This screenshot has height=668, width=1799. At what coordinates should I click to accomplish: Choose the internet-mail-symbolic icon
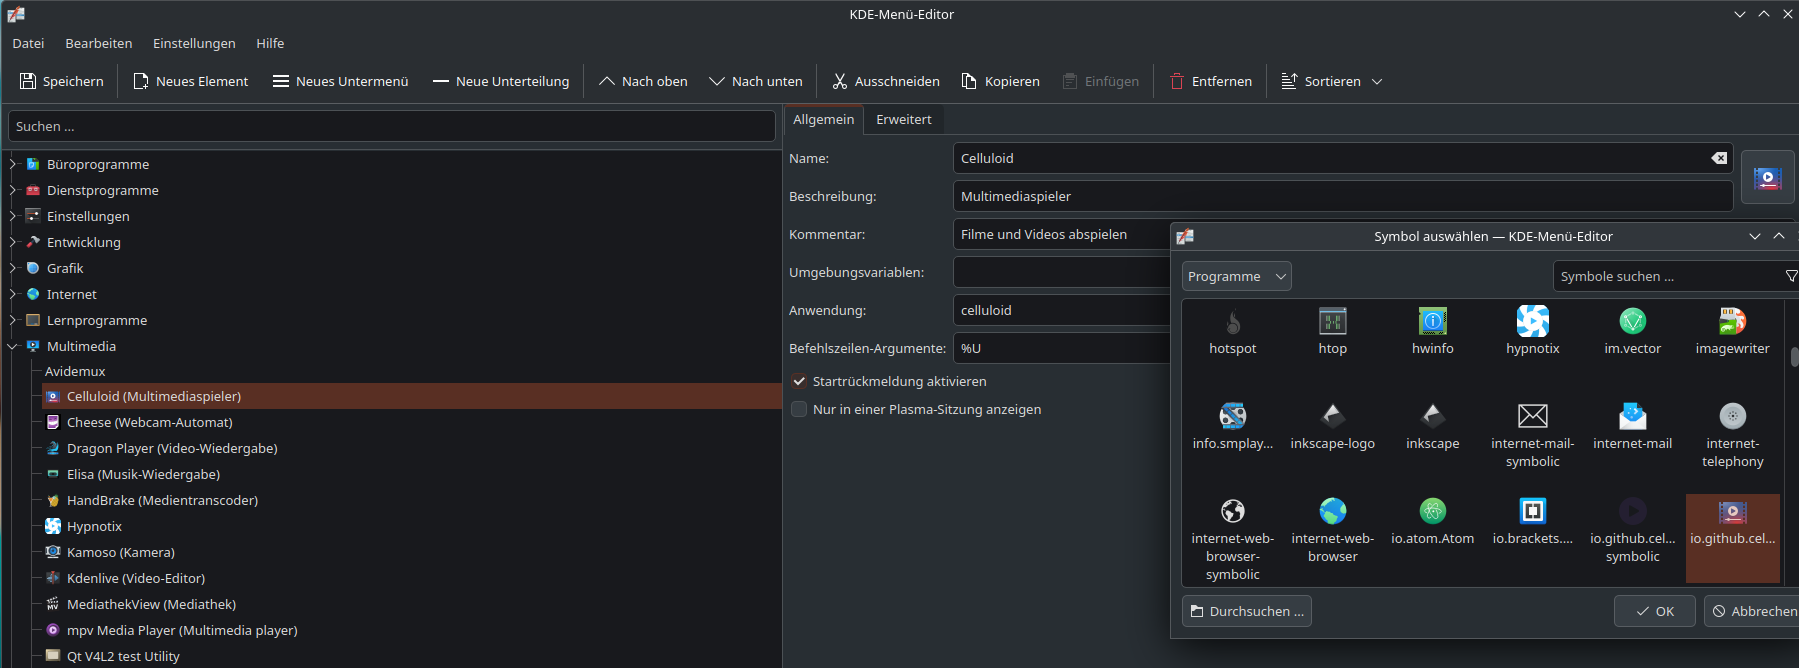[1533, 436]
